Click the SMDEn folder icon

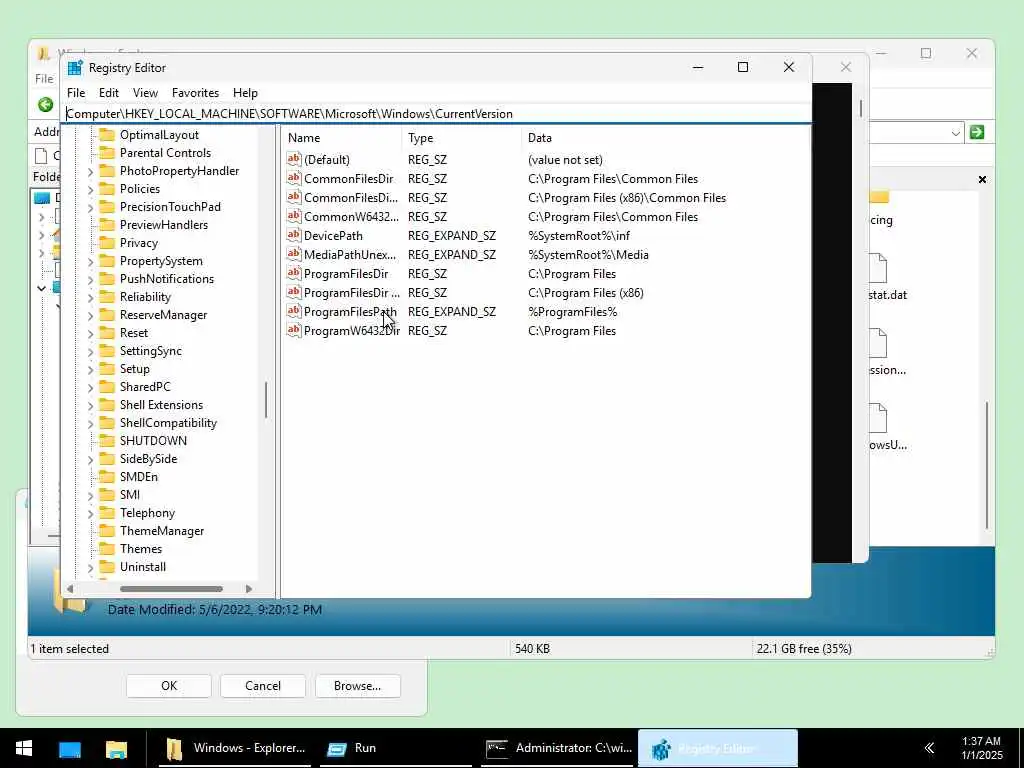pyautogui.click(x=107, y=477)
